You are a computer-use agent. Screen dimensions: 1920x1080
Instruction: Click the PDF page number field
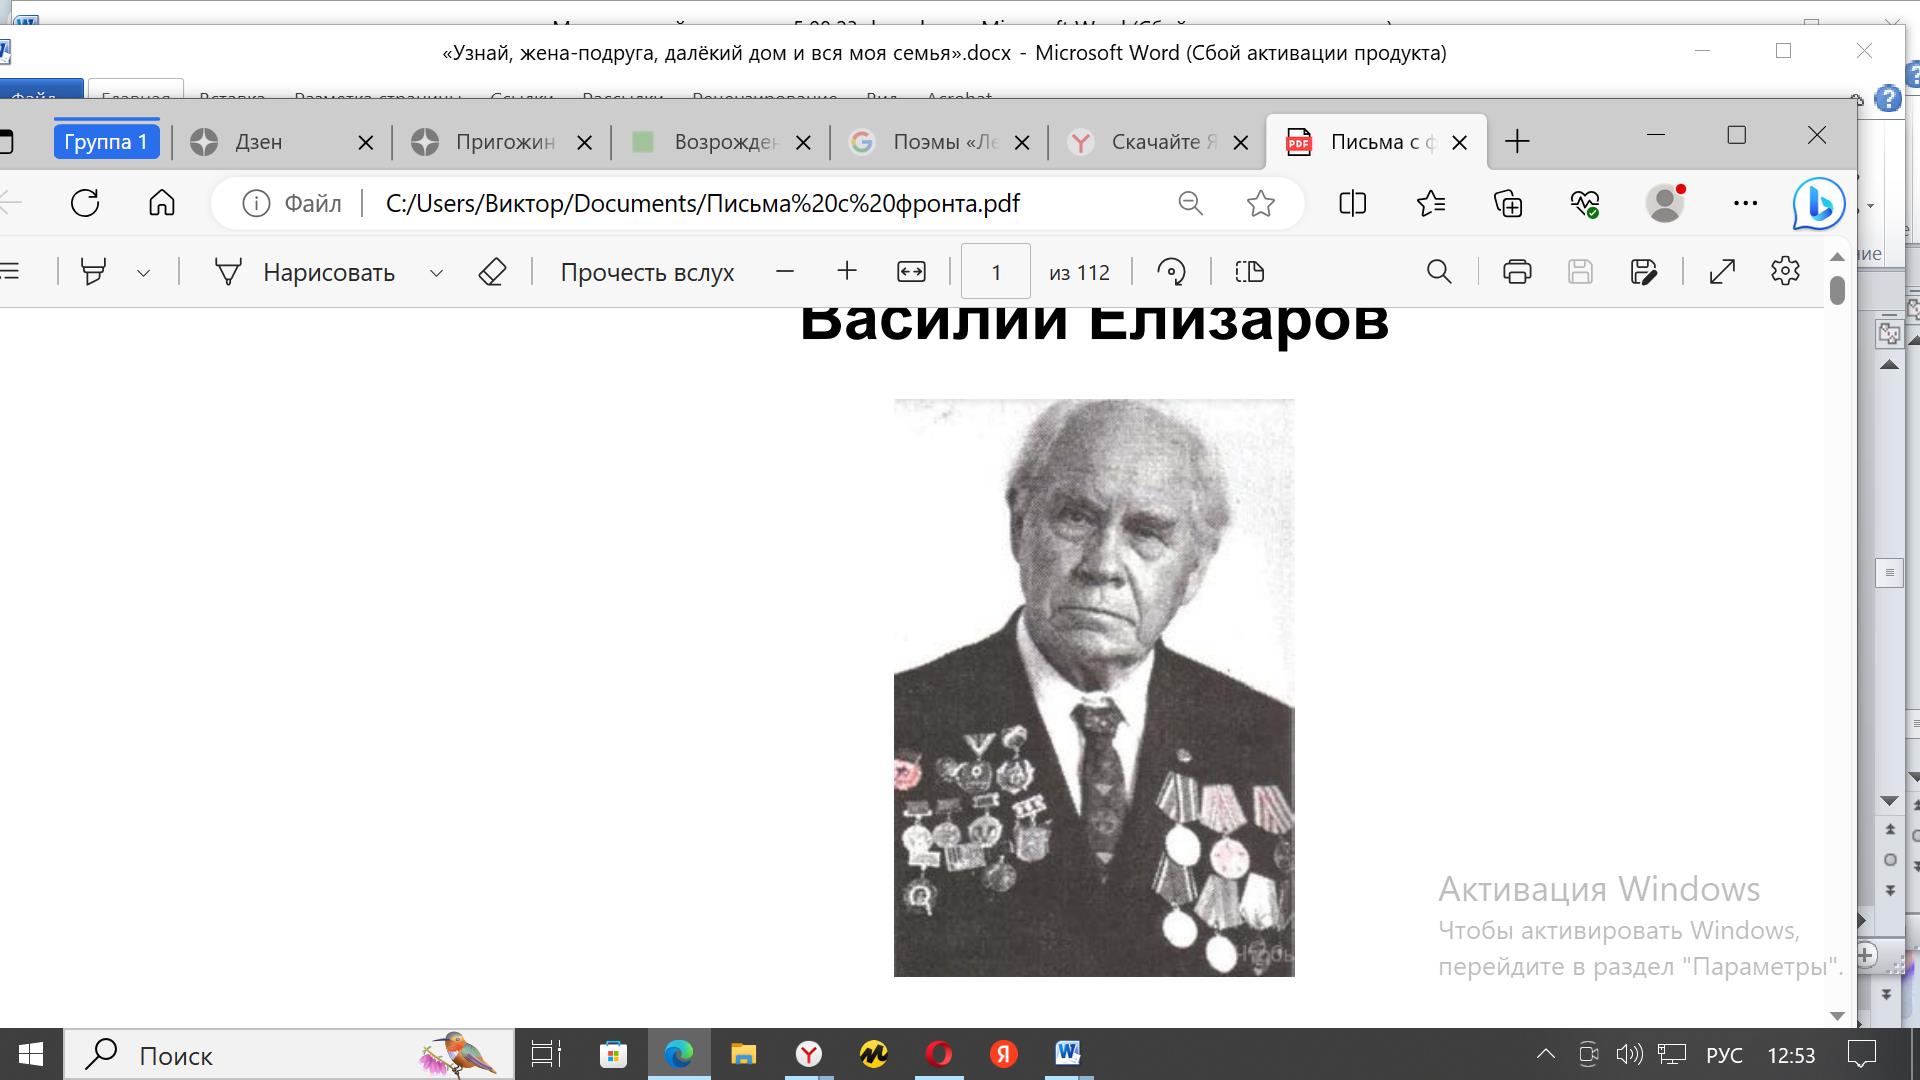click(x=995, y=271)
